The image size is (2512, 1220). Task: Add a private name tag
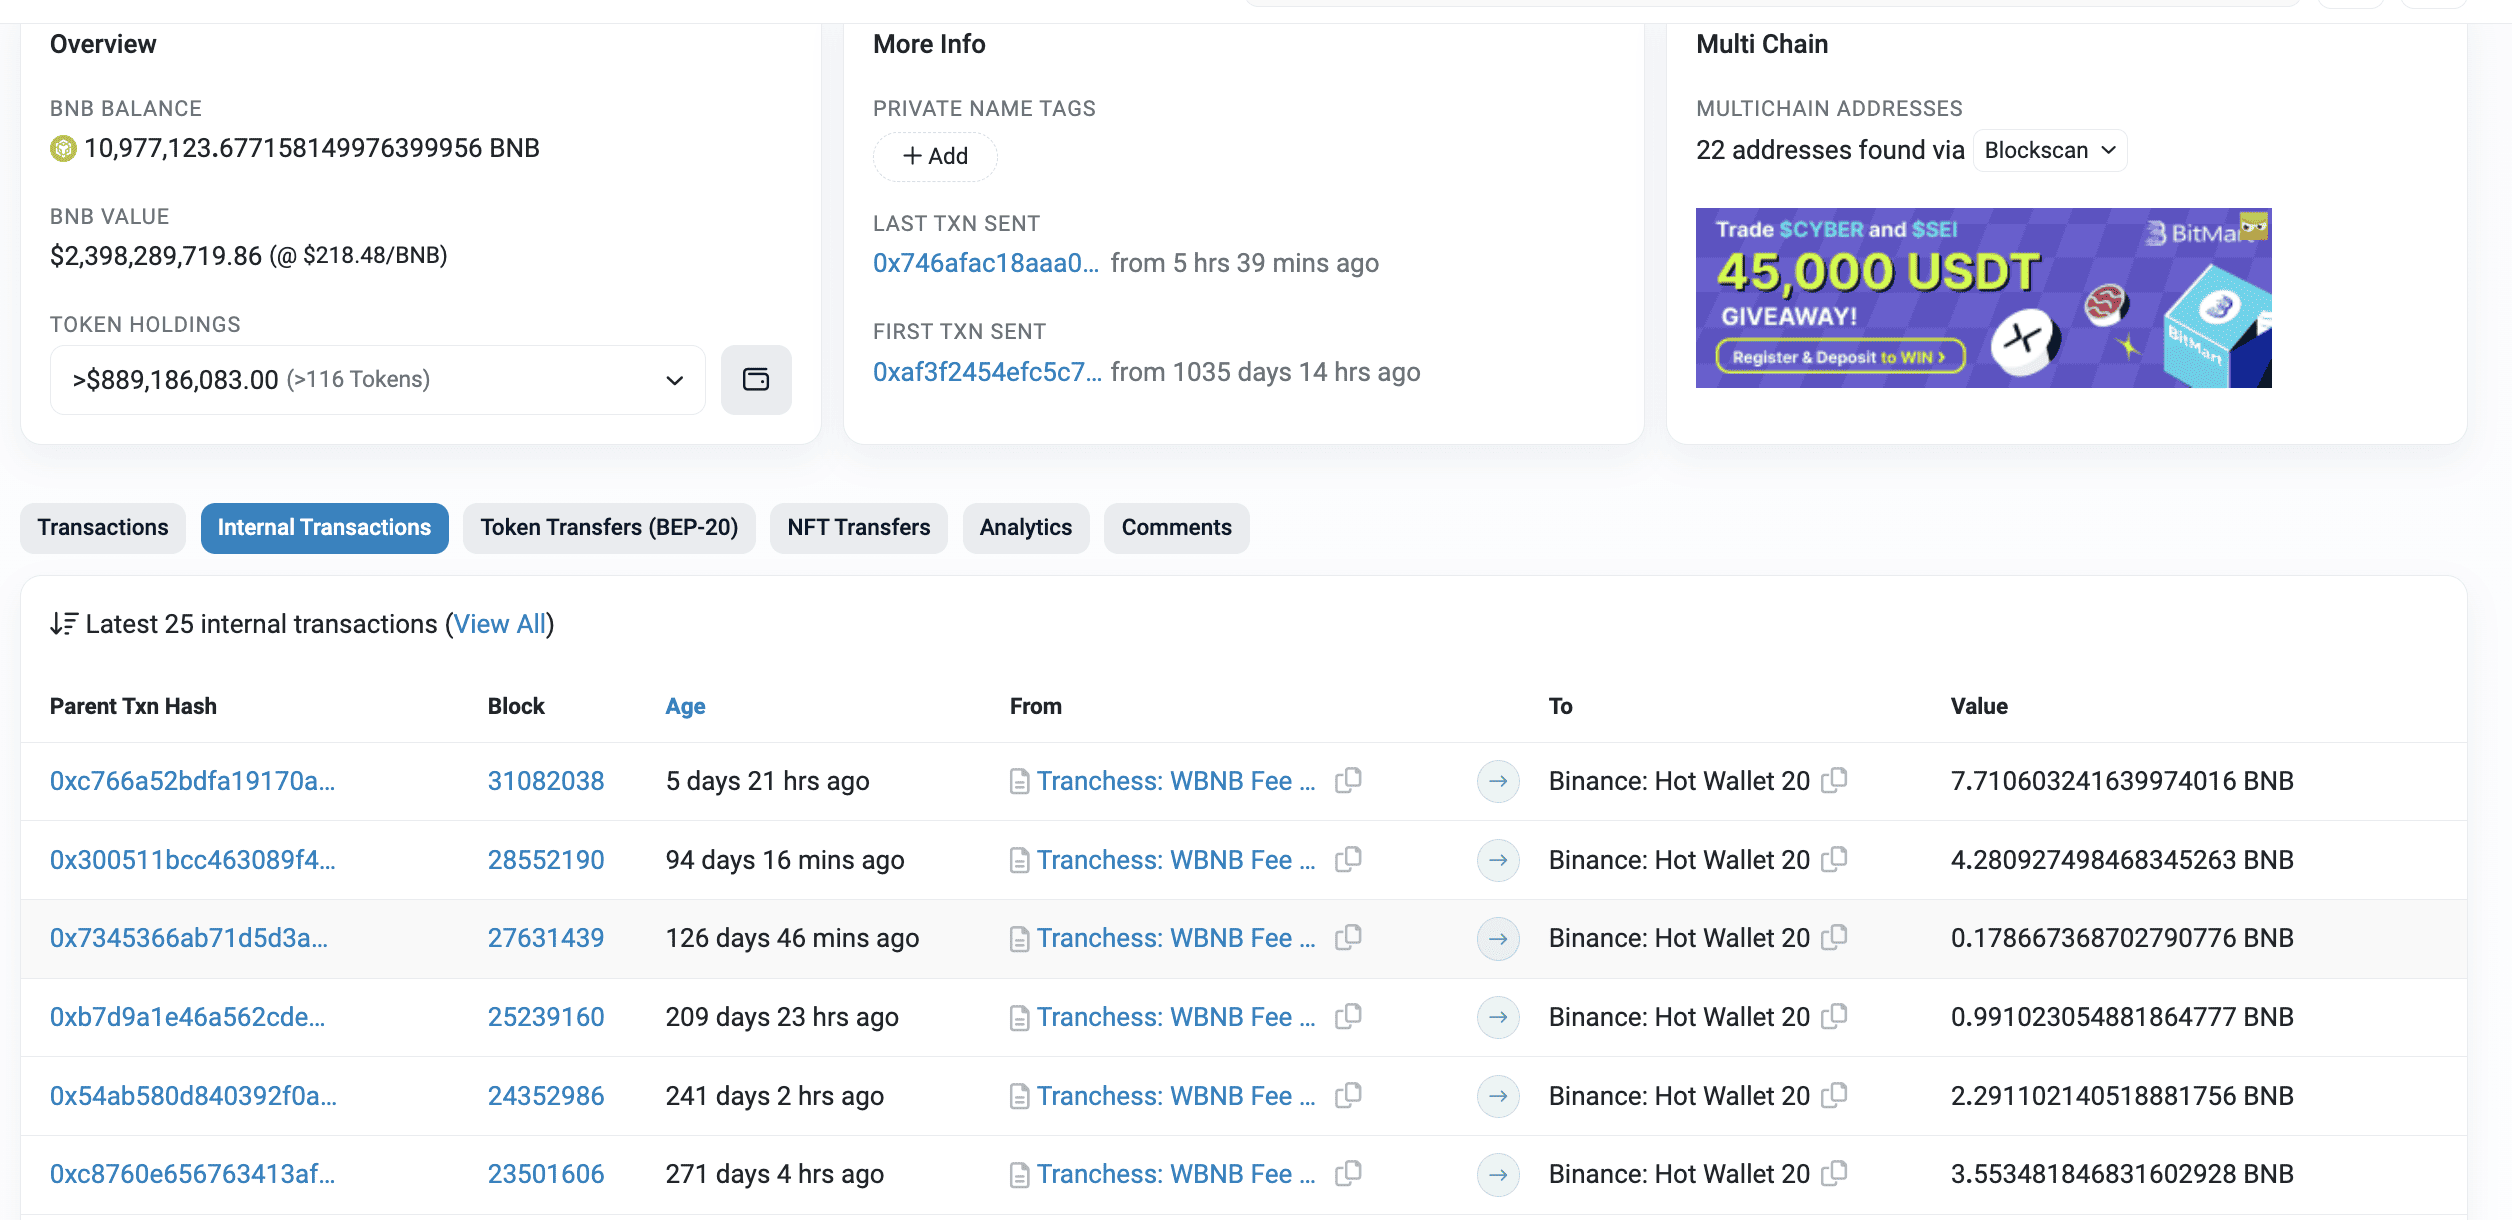935,156
